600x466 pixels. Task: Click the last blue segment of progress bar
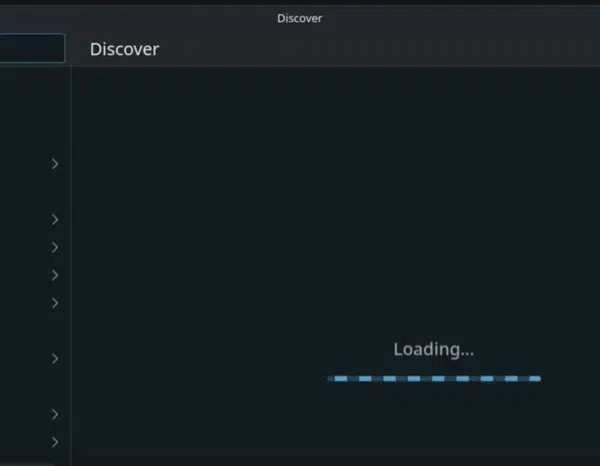[x=535, y=379]
